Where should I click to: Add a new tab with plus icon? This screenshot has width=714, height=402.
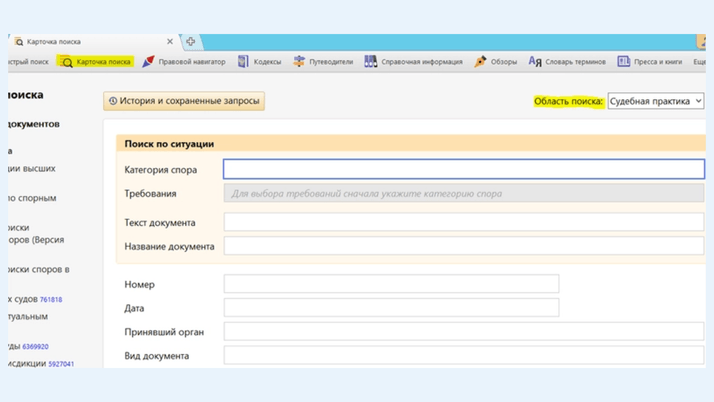[190, 41]
